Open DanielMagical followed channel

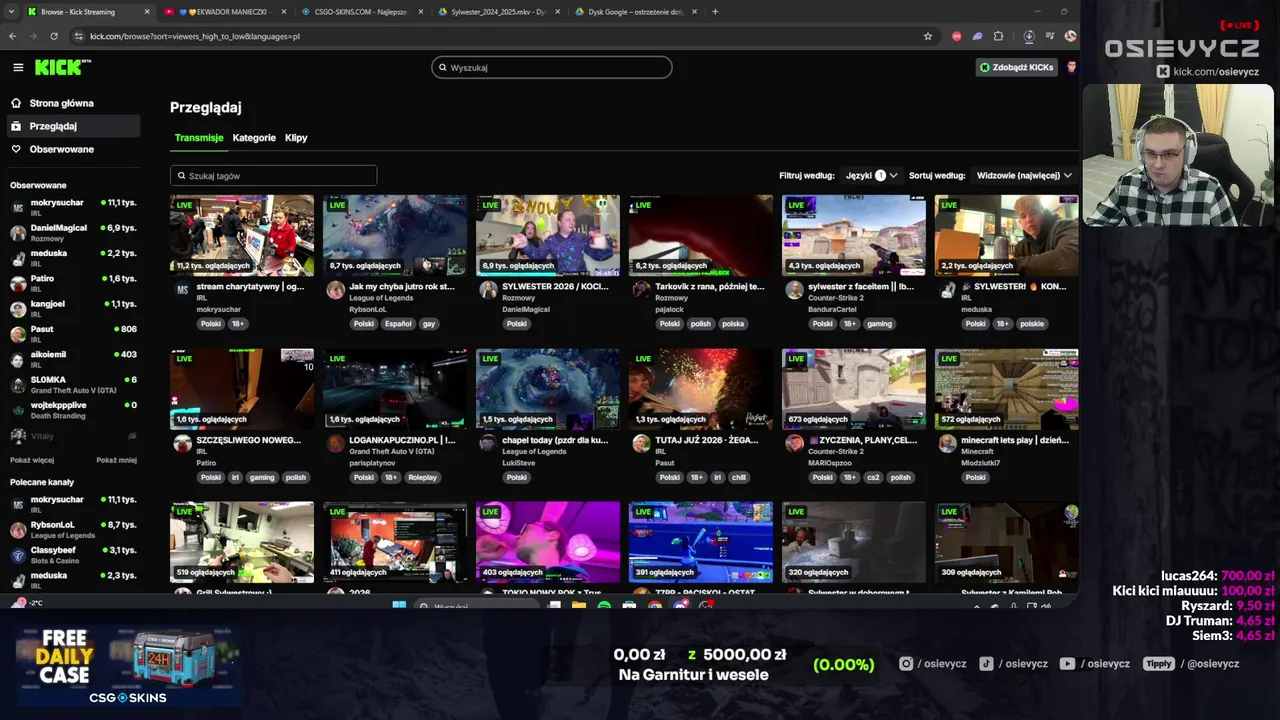(73, 232)
